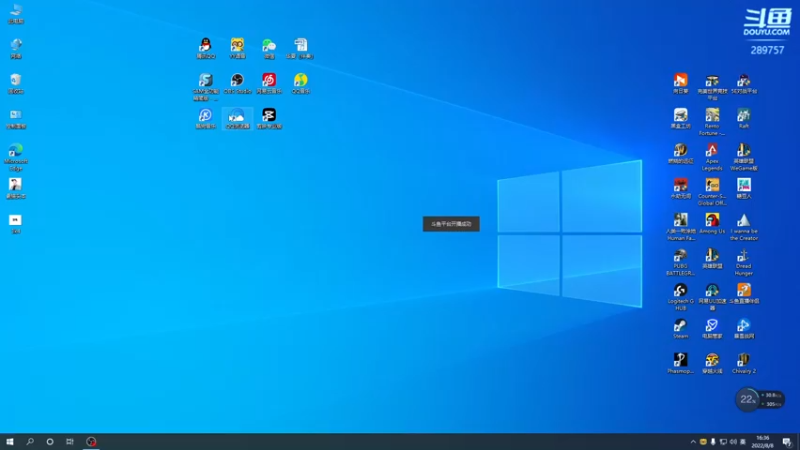Open the volume speaker tray icon

[733, 442]
